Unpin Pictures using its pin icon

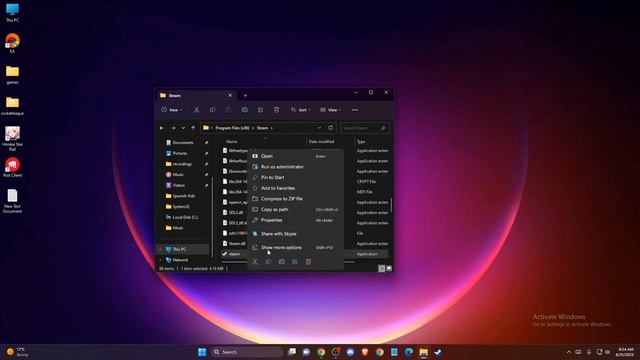[206, 153]
